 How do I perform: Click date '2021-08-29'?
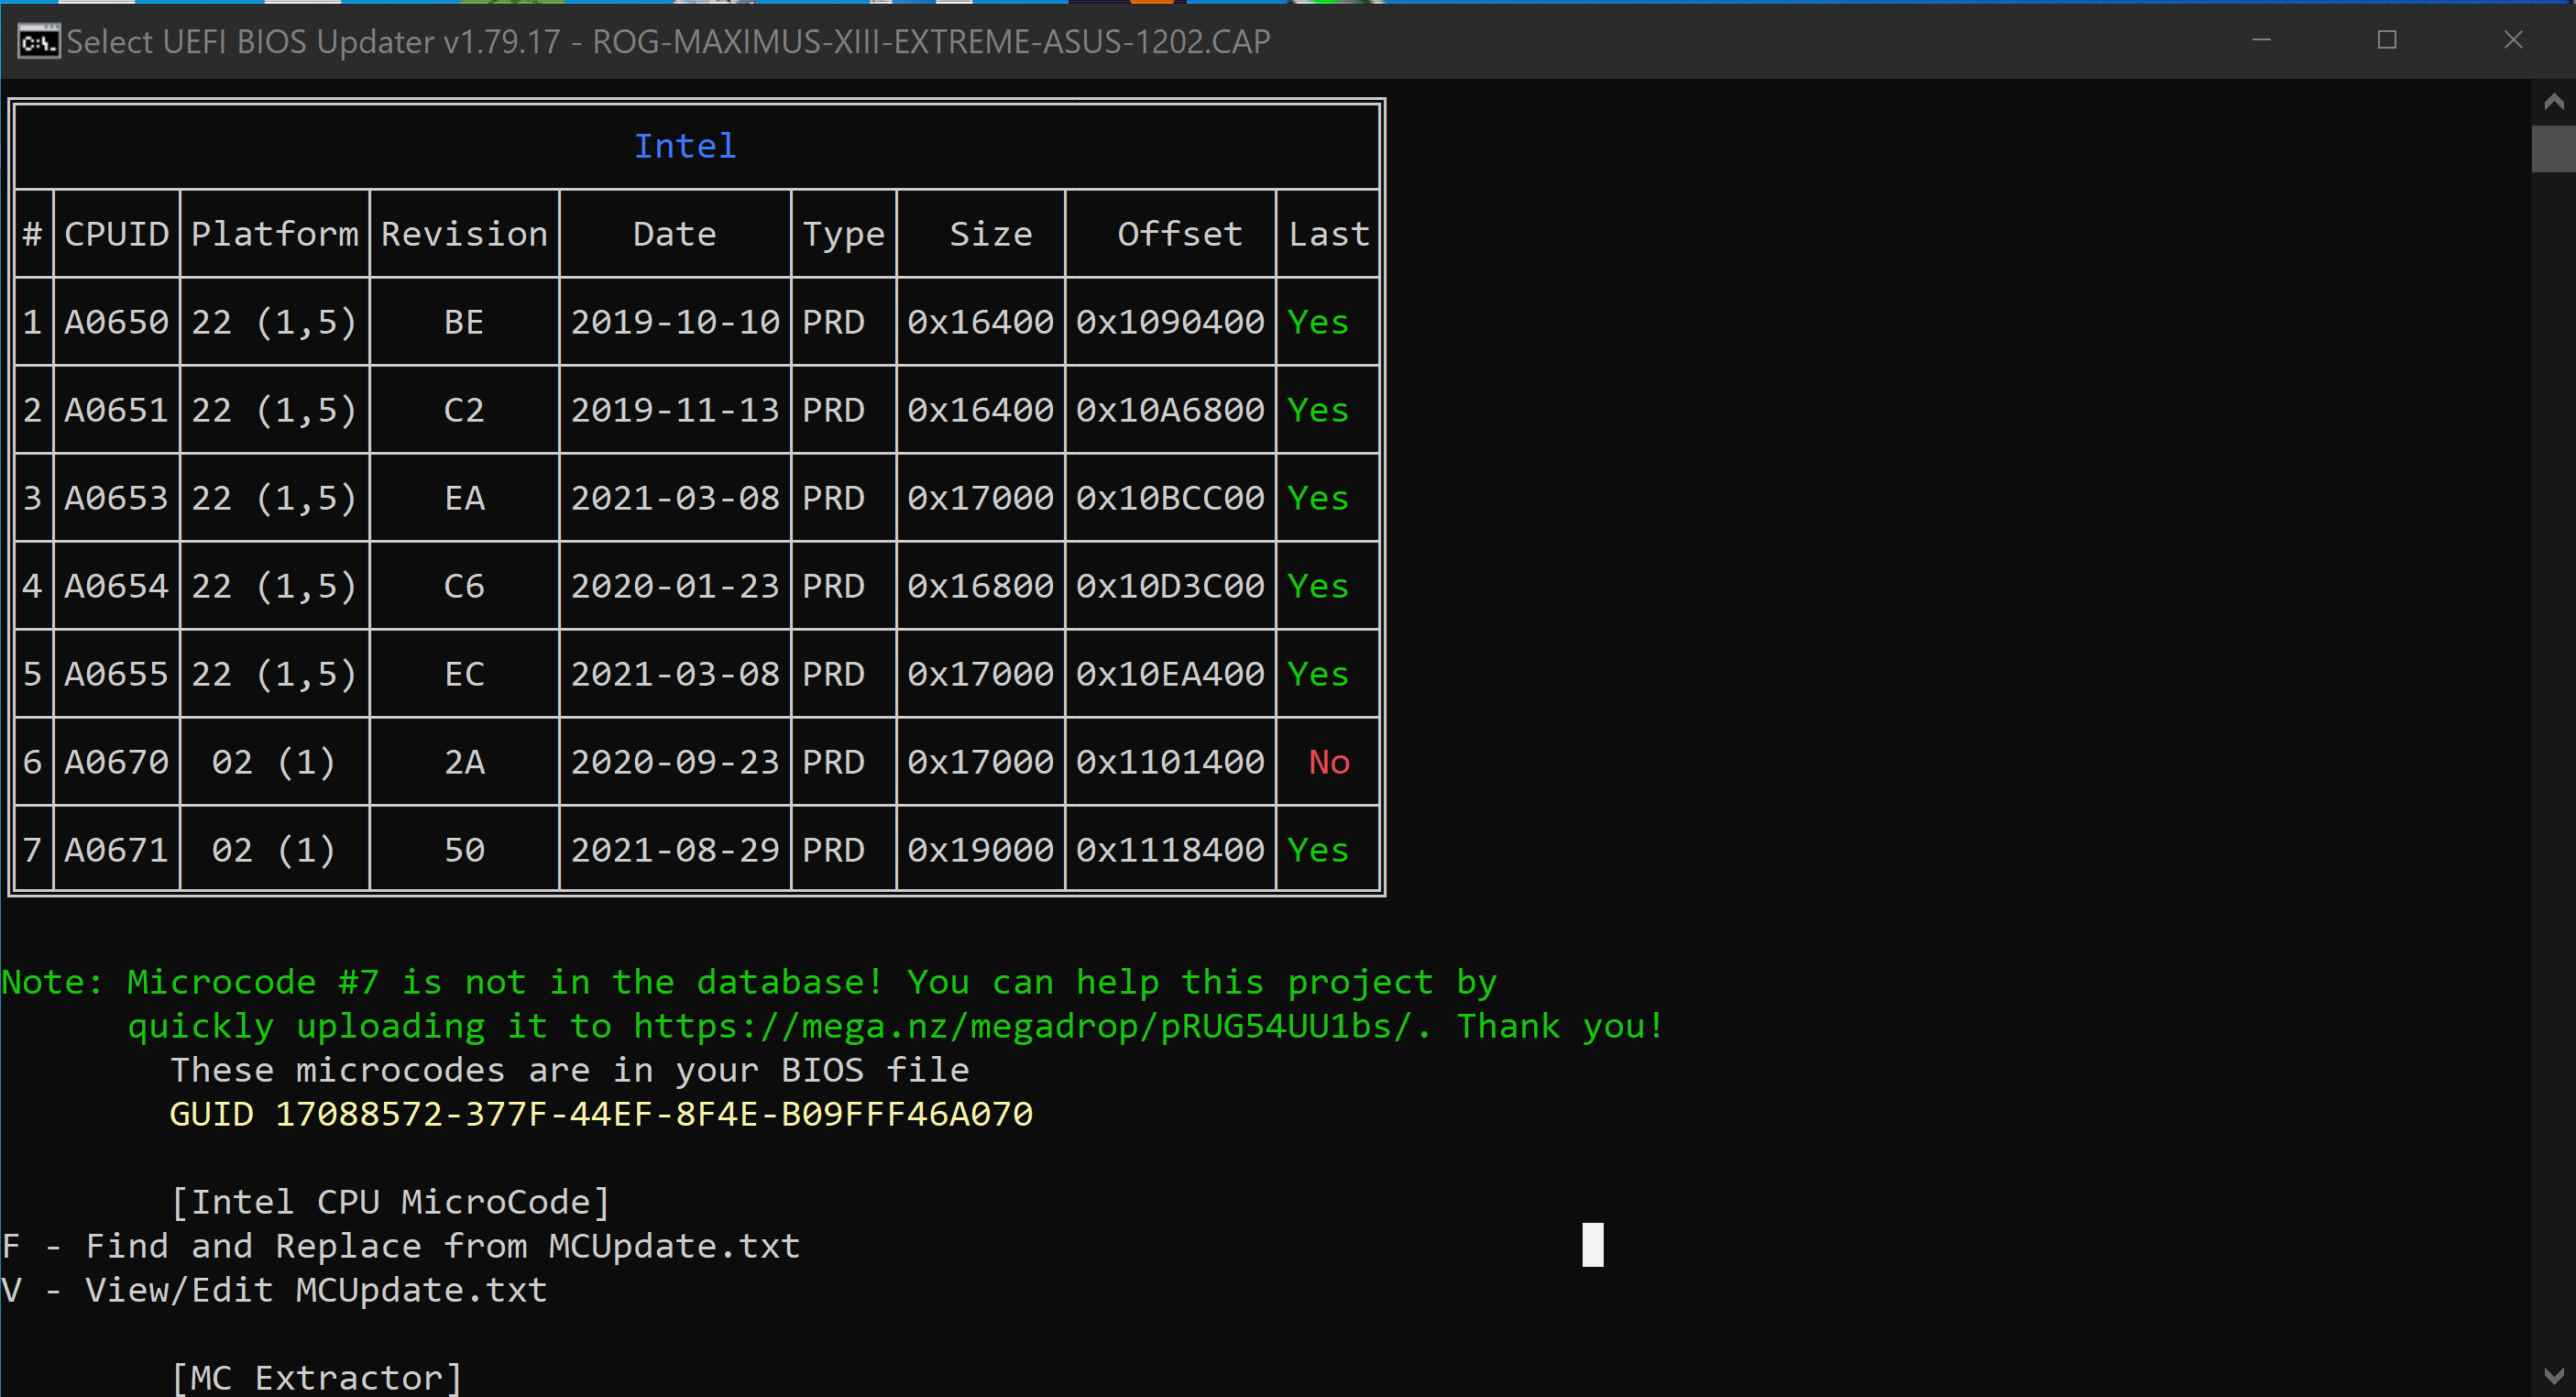click(675, 850)
